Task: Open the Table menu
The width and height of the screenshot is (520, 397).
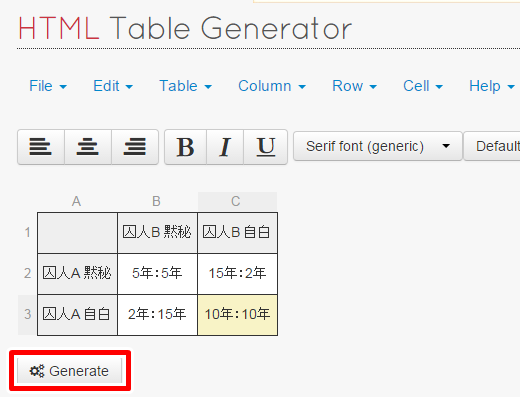Action: [185, 86]
